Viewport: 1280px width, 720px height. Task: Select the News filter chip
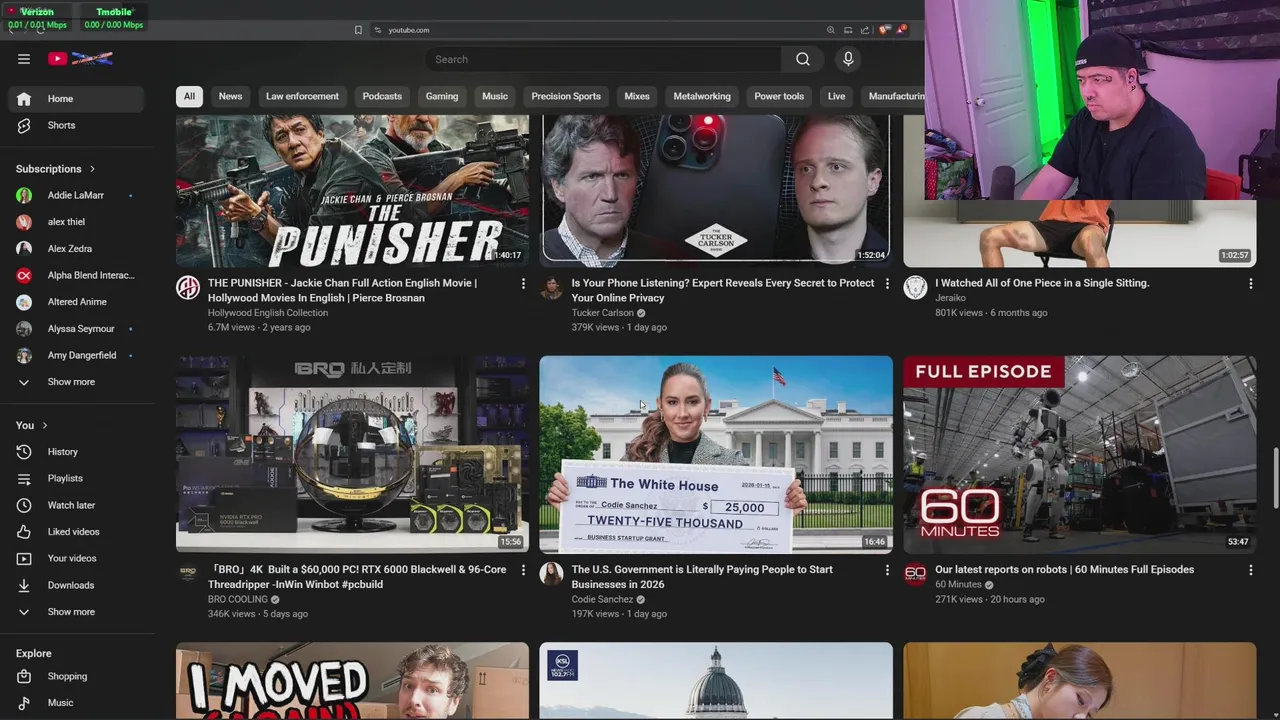pyautogui.click(x=230, y=96)
